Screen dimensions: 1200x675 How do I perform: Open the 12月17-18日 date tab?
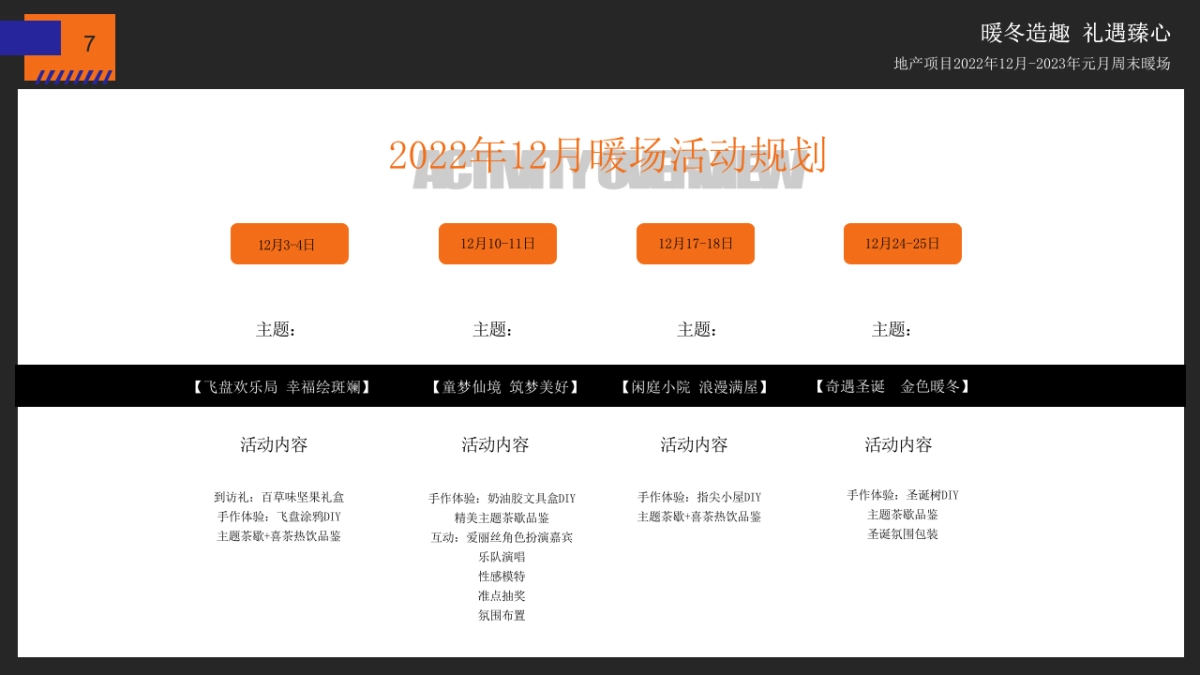tap(695, 243)
